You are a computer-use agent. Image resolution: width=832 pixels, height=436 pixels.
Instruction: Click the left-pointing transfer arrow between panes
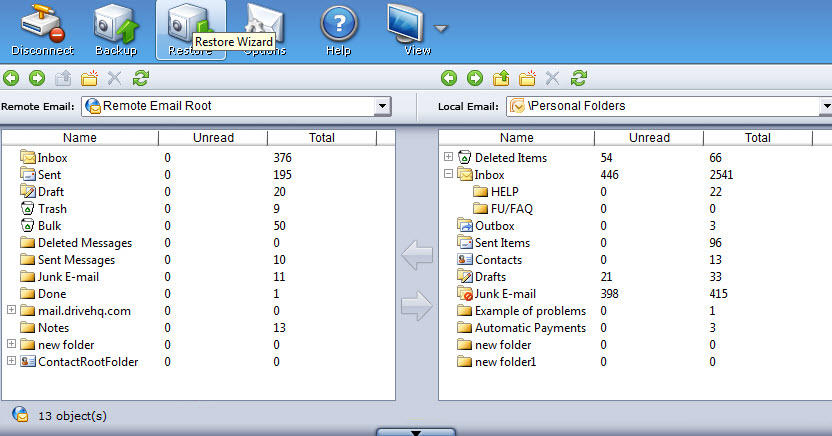416,257
